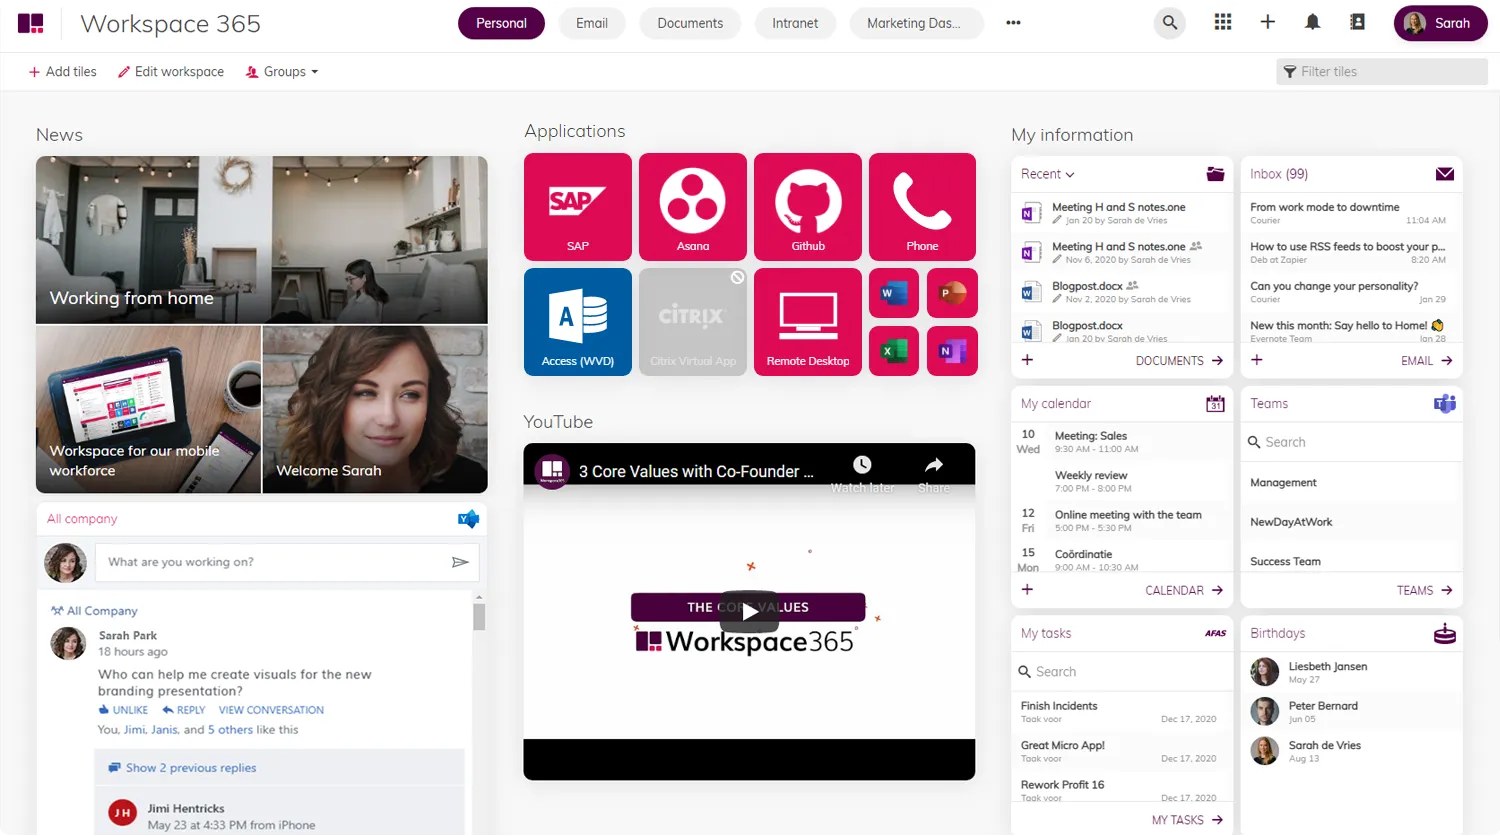
Task: Click the Inbox envelope icon
Action: click(1445, 174)
